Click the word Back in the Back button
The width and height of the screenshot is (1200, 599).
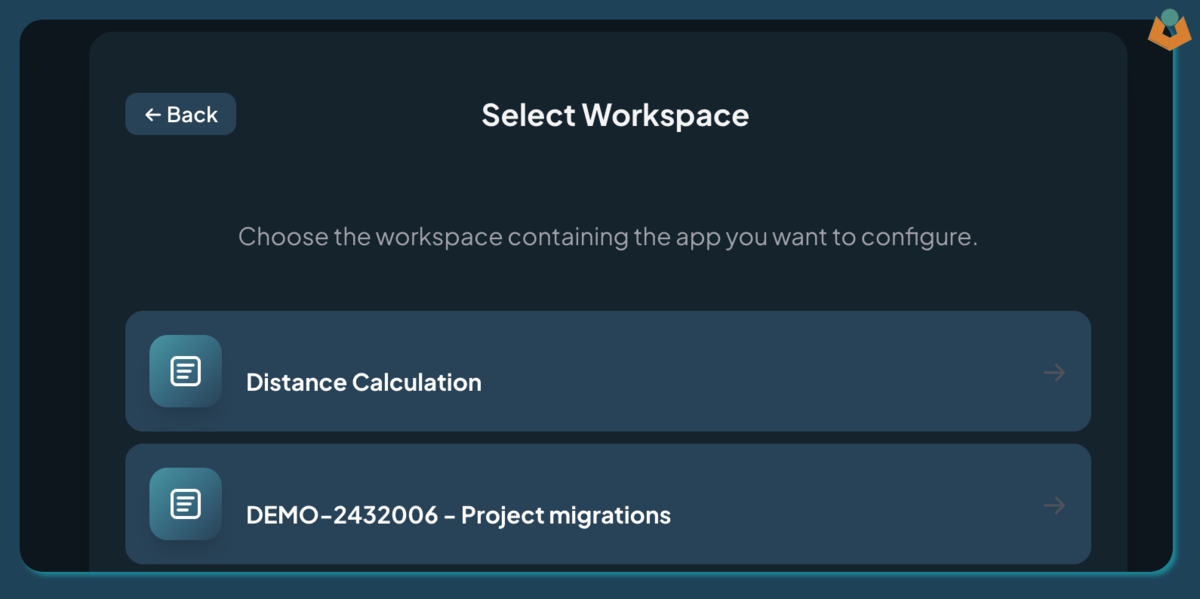tap(192, 115)
